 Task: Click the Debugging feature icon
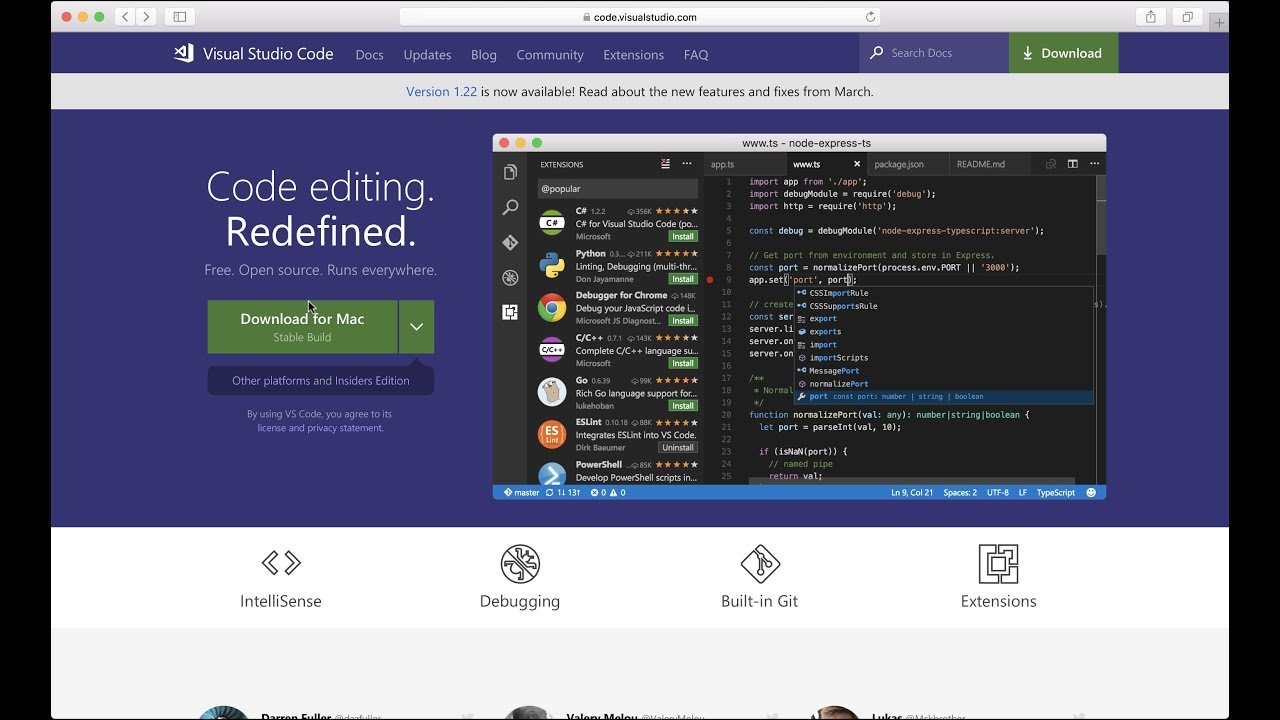tap(520, 564)
